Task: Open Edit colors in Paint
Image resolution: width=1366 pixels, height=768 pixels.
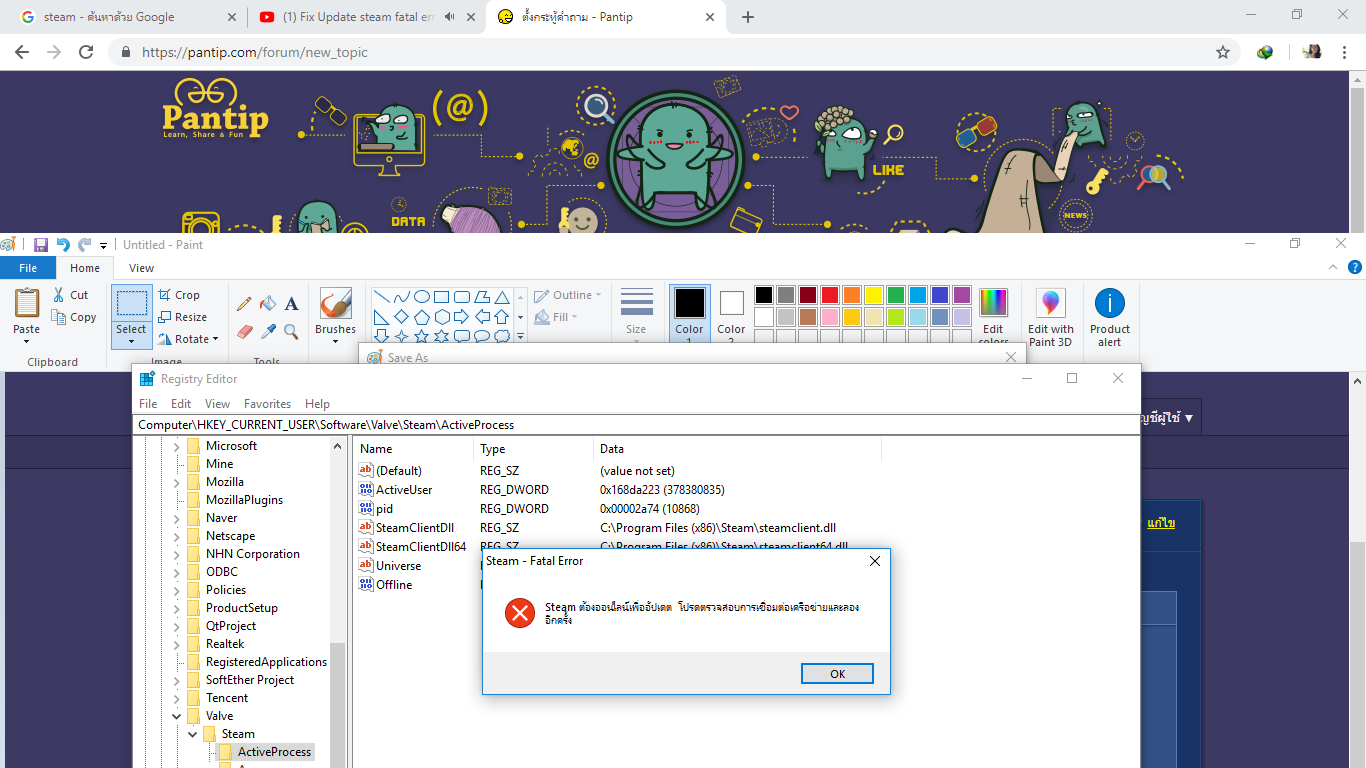Action: tap(993, 316)
